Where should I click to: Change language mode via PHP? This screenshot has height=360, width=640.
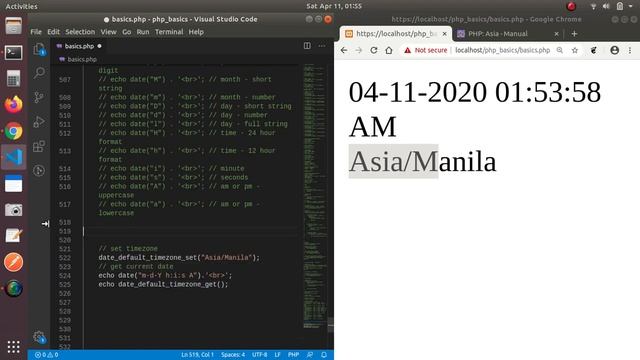[293, 355]
